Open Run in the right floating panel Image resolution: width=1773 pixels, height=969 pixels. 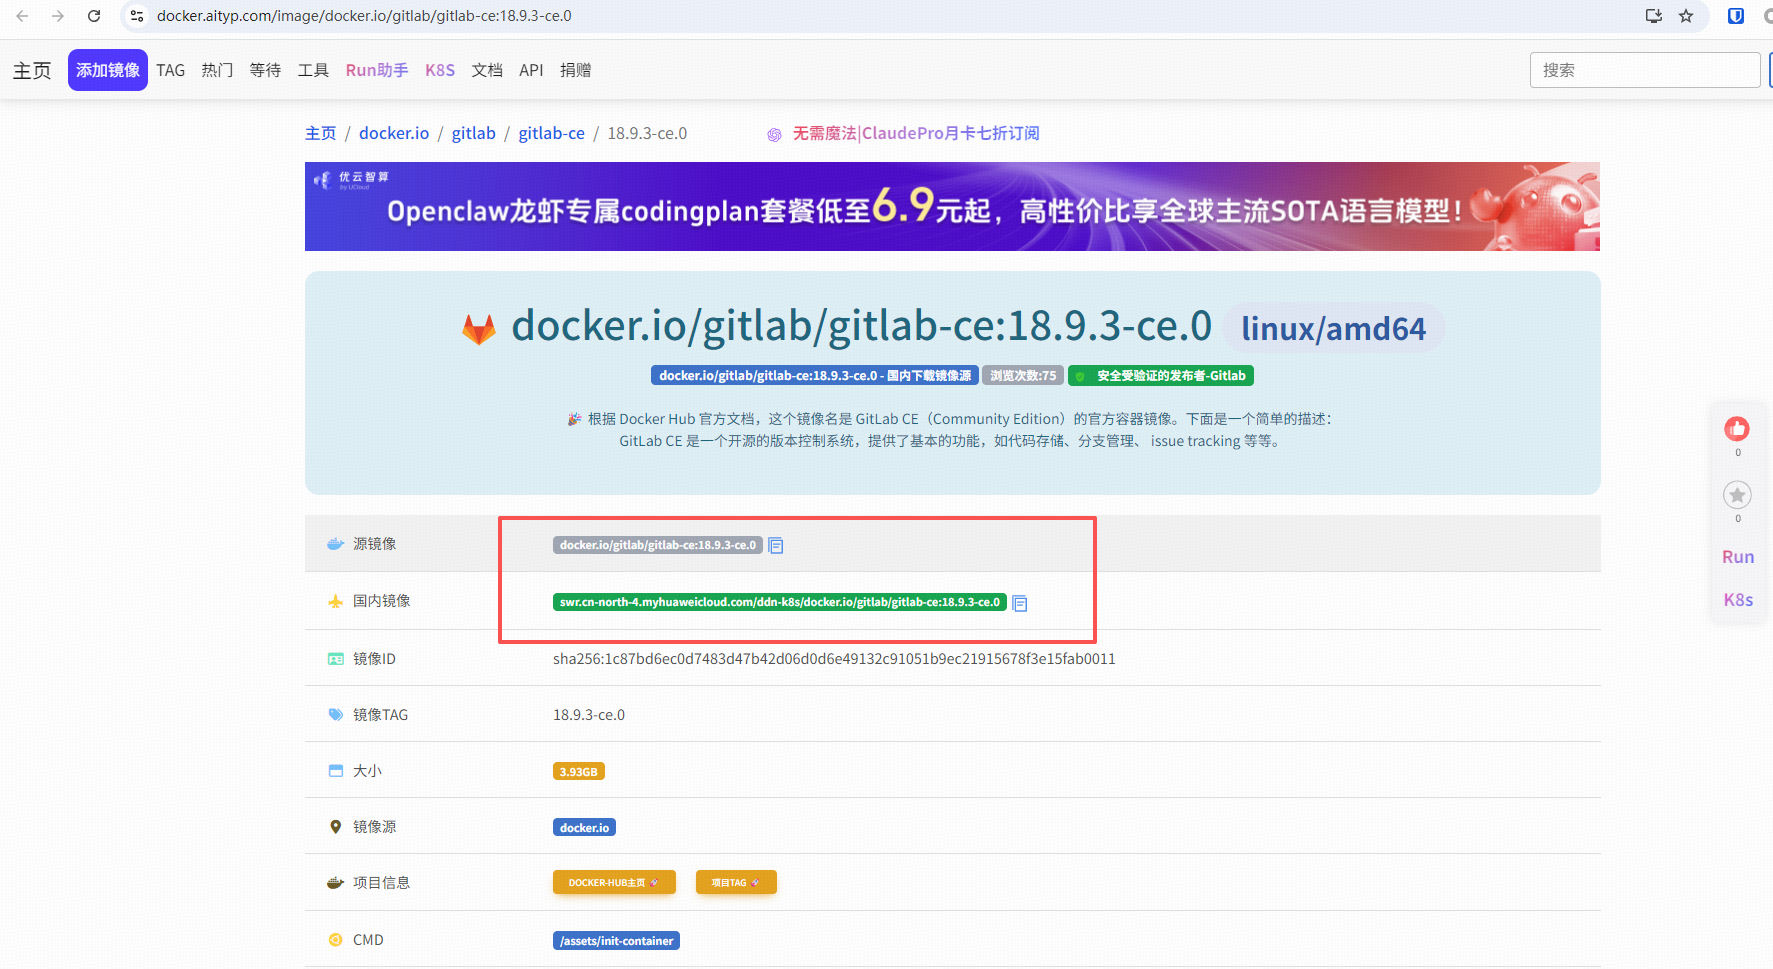click(x=1738, y=557)
